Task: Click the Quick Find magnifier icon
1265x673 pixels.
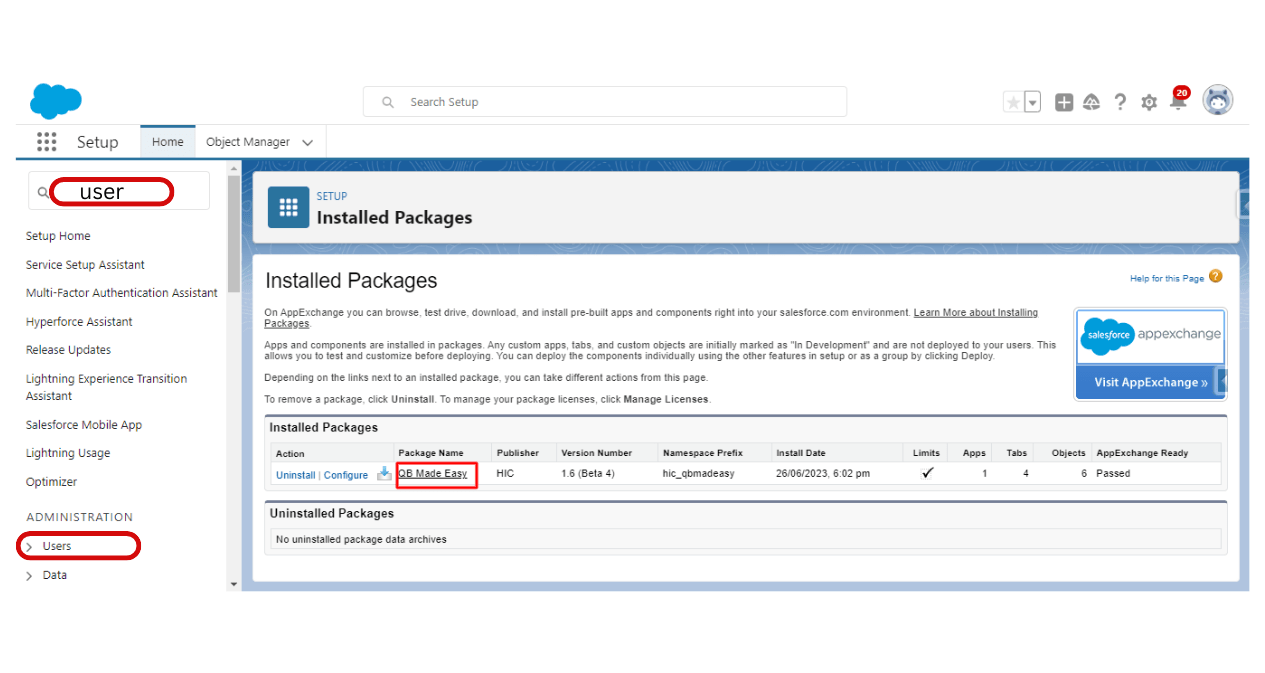Action: 43,192
